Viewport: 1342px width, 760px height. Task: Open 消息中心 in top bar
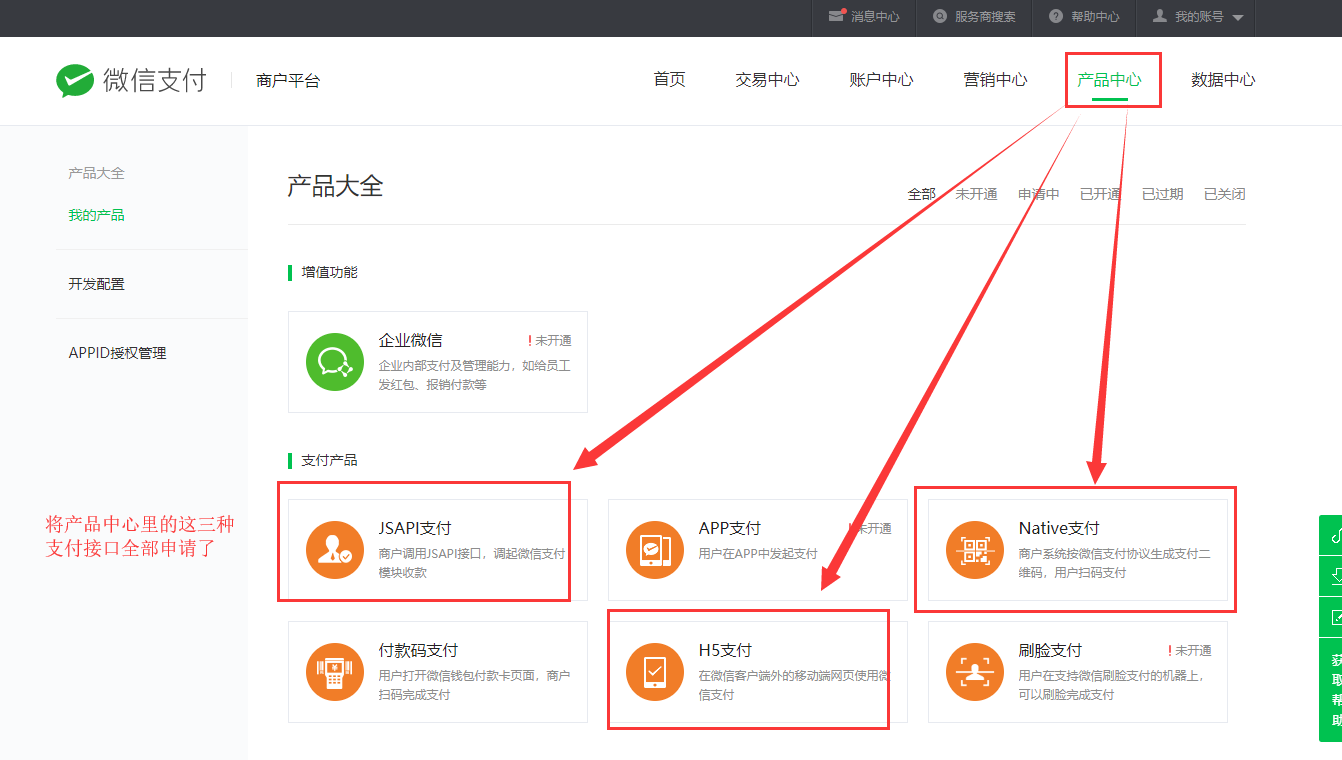point(864,17)
